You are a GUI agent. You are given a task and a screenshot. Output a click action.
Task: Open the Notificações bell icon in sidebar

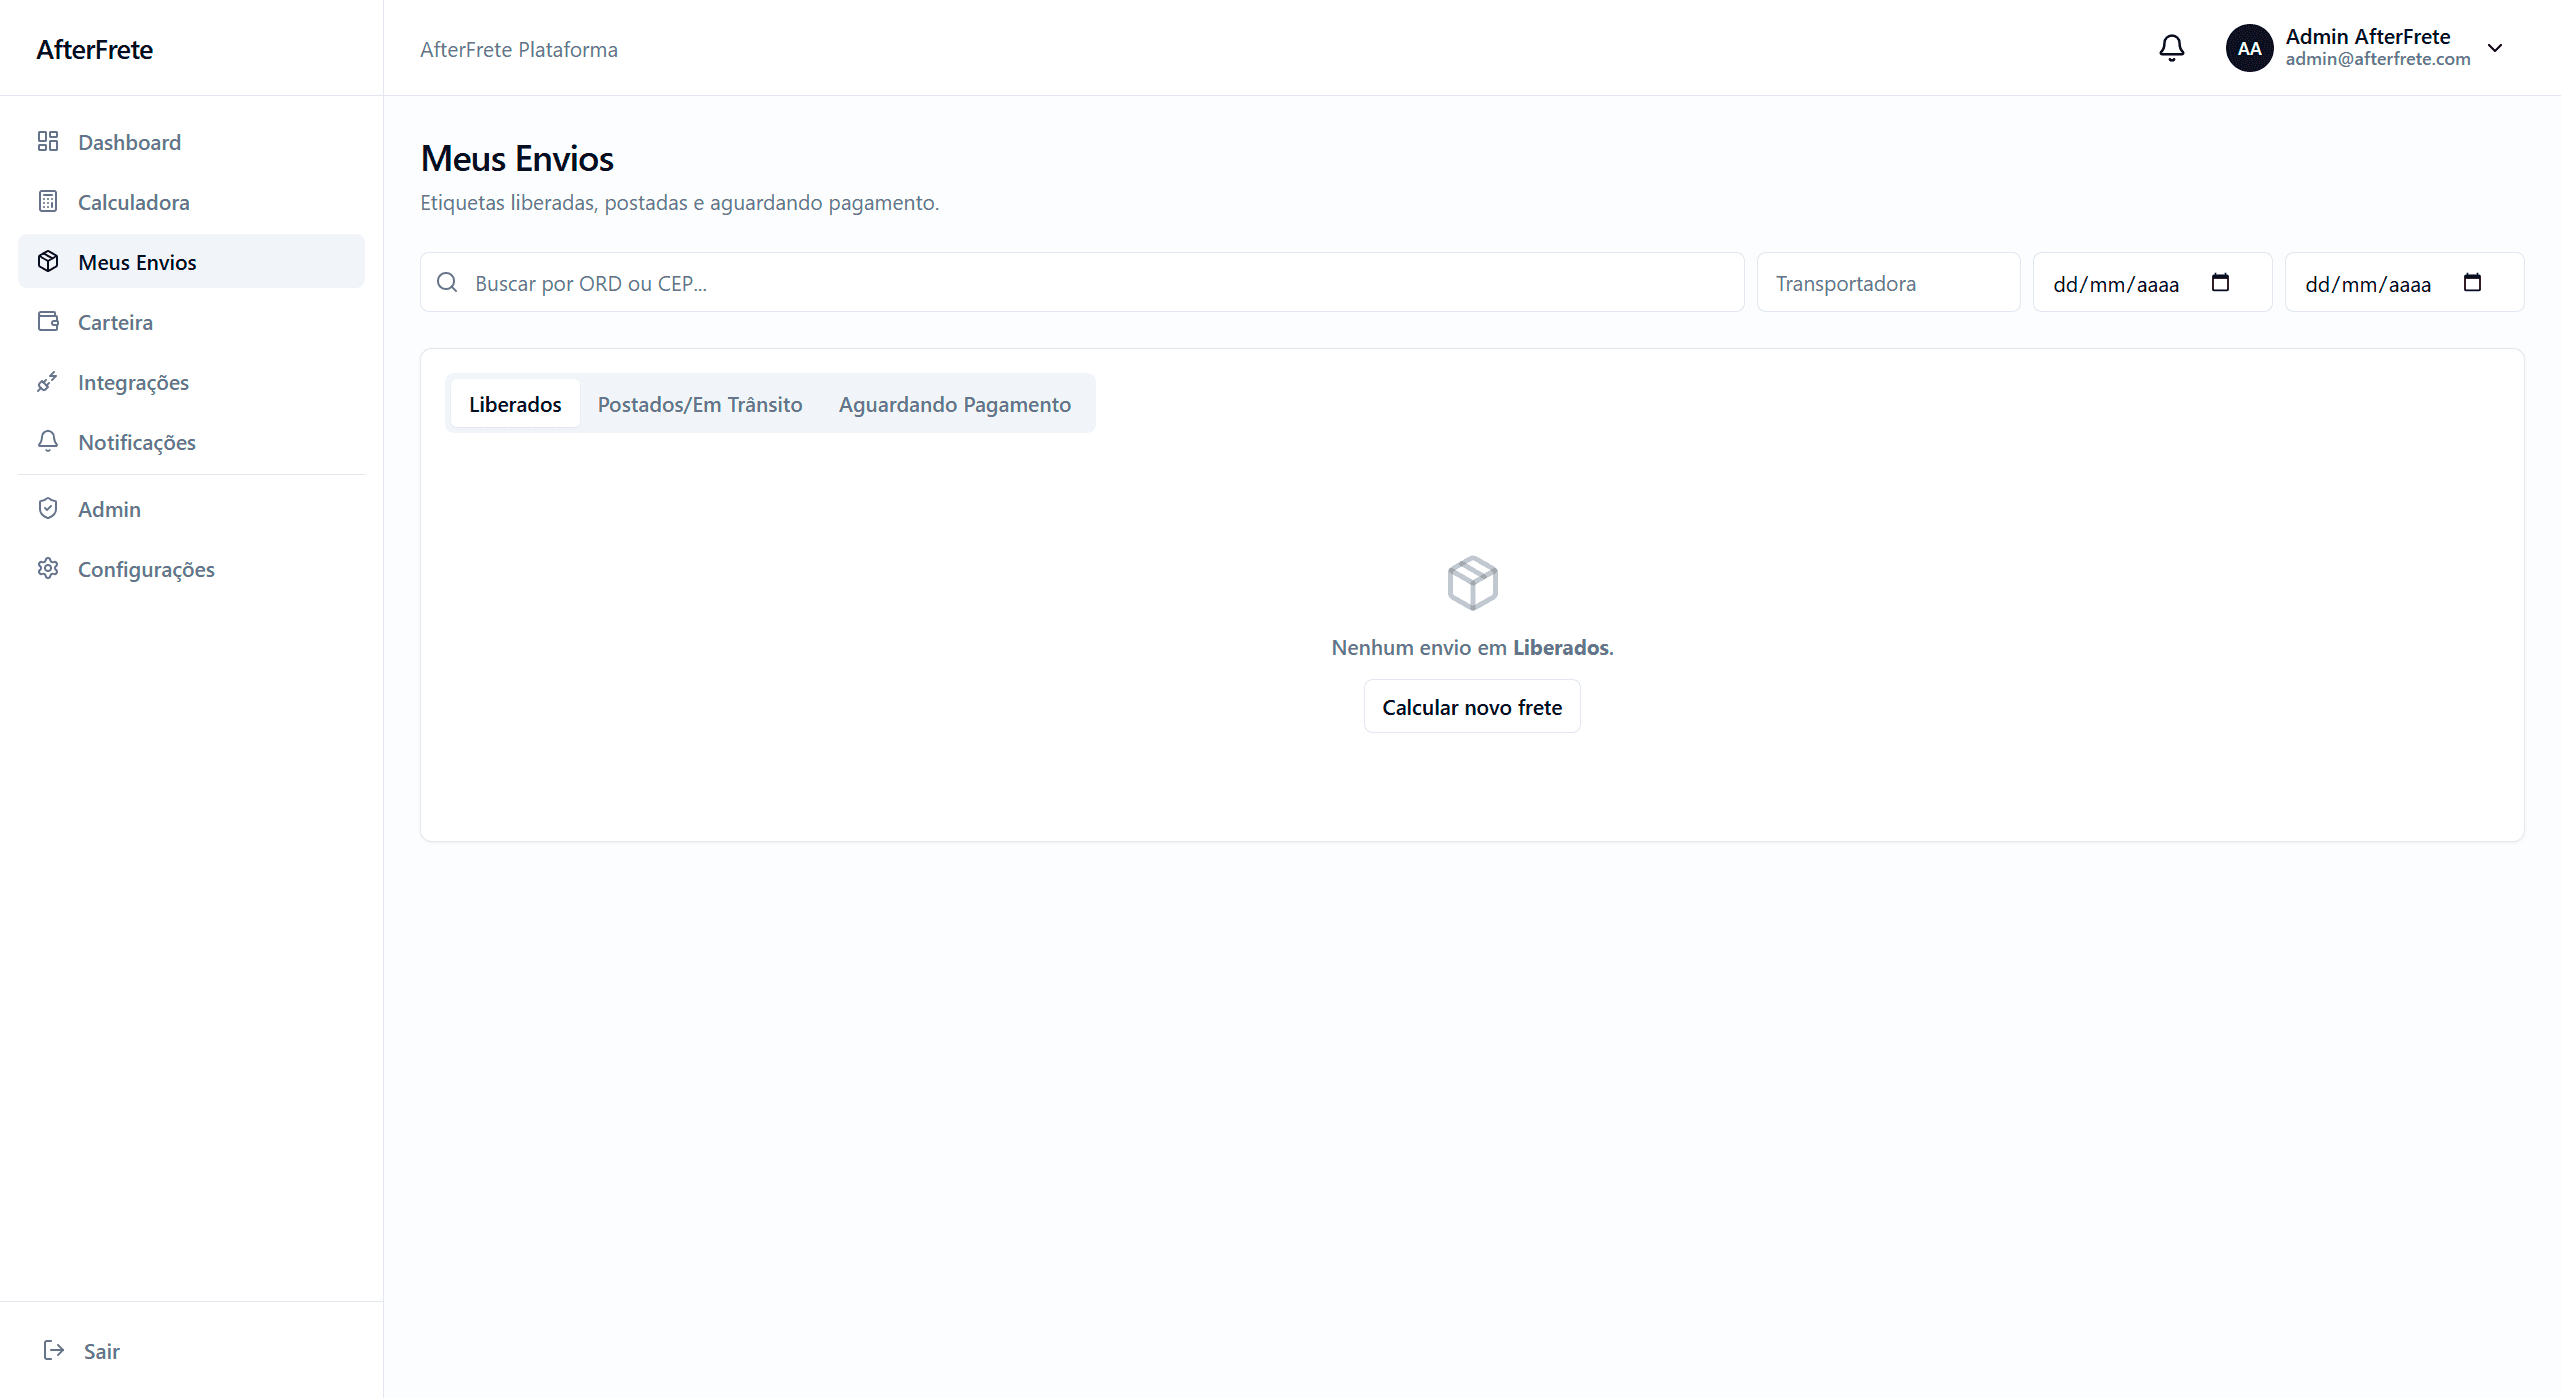coord(48,441)
